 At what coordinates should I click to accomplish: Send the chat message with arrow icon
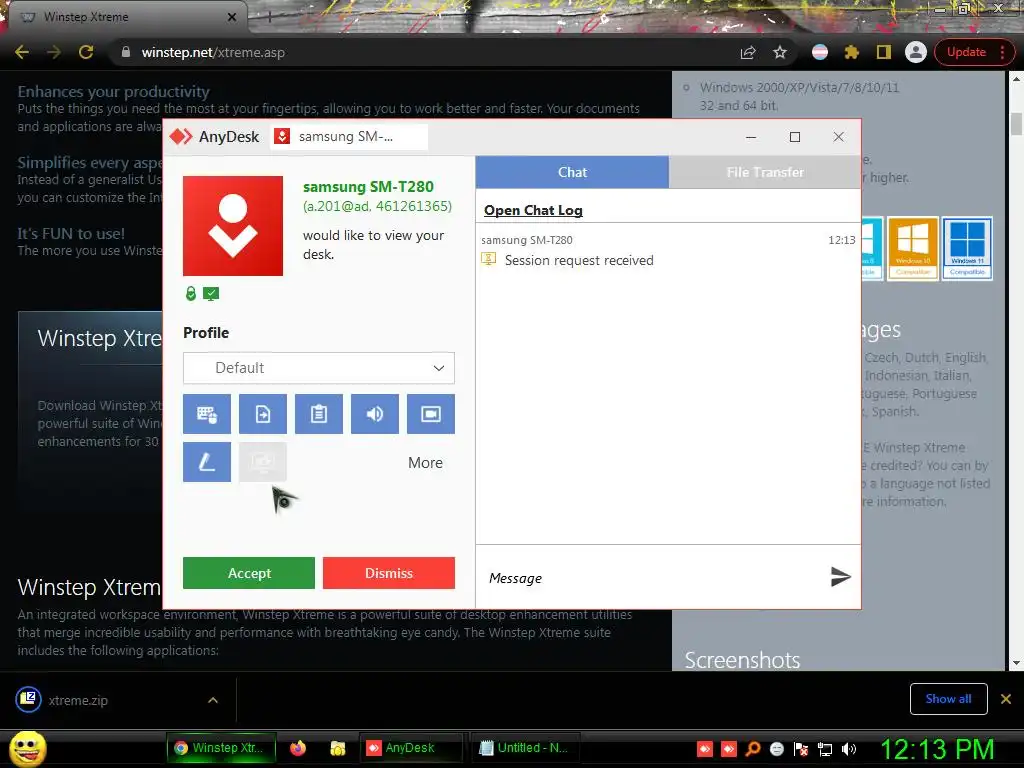[x=840, y=577]
